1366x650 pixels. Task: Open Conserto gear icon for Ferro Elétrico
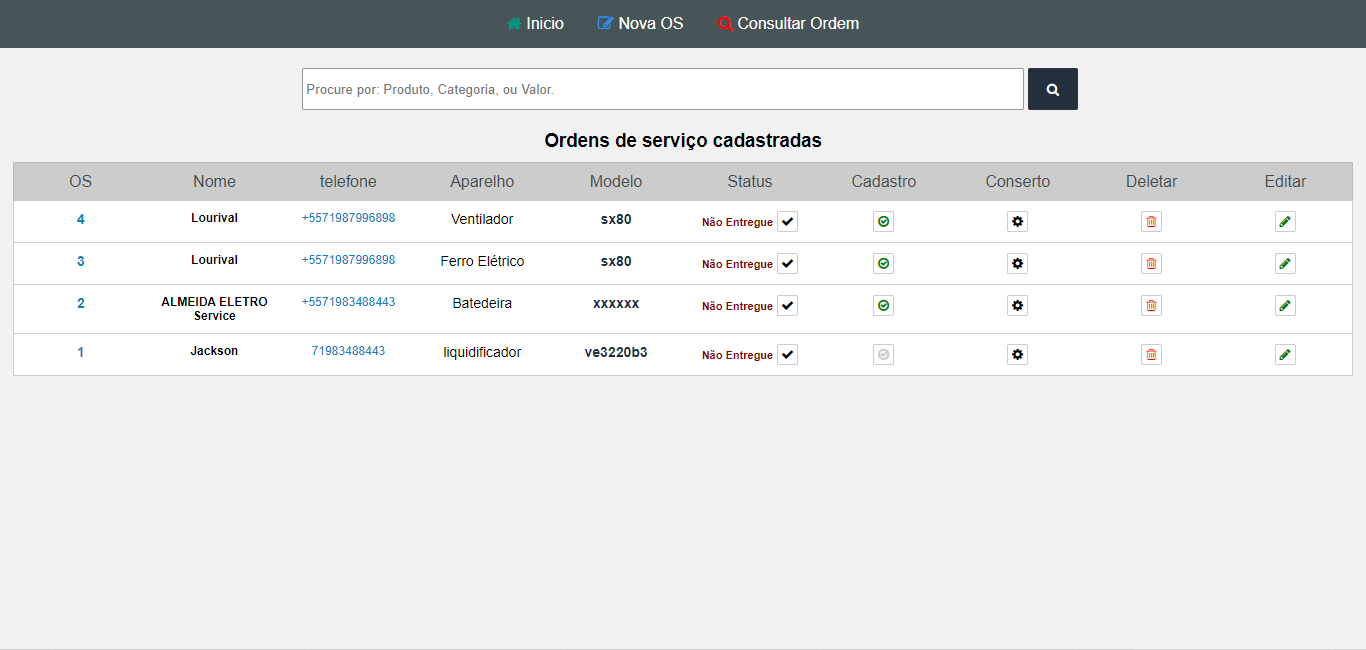coord(1017,264)
